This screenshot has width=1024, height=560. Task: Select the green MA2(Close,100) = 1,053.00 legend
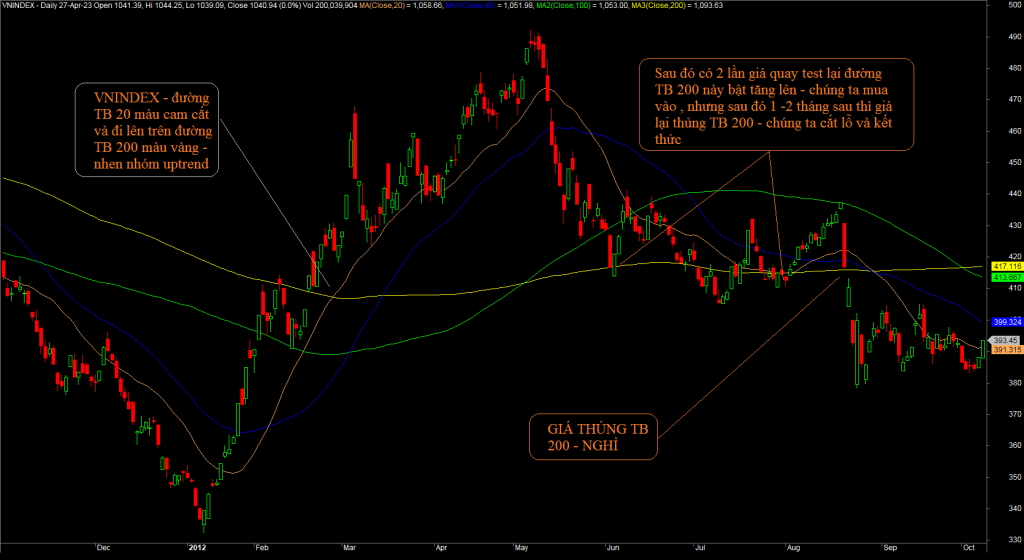coord(582,5)
